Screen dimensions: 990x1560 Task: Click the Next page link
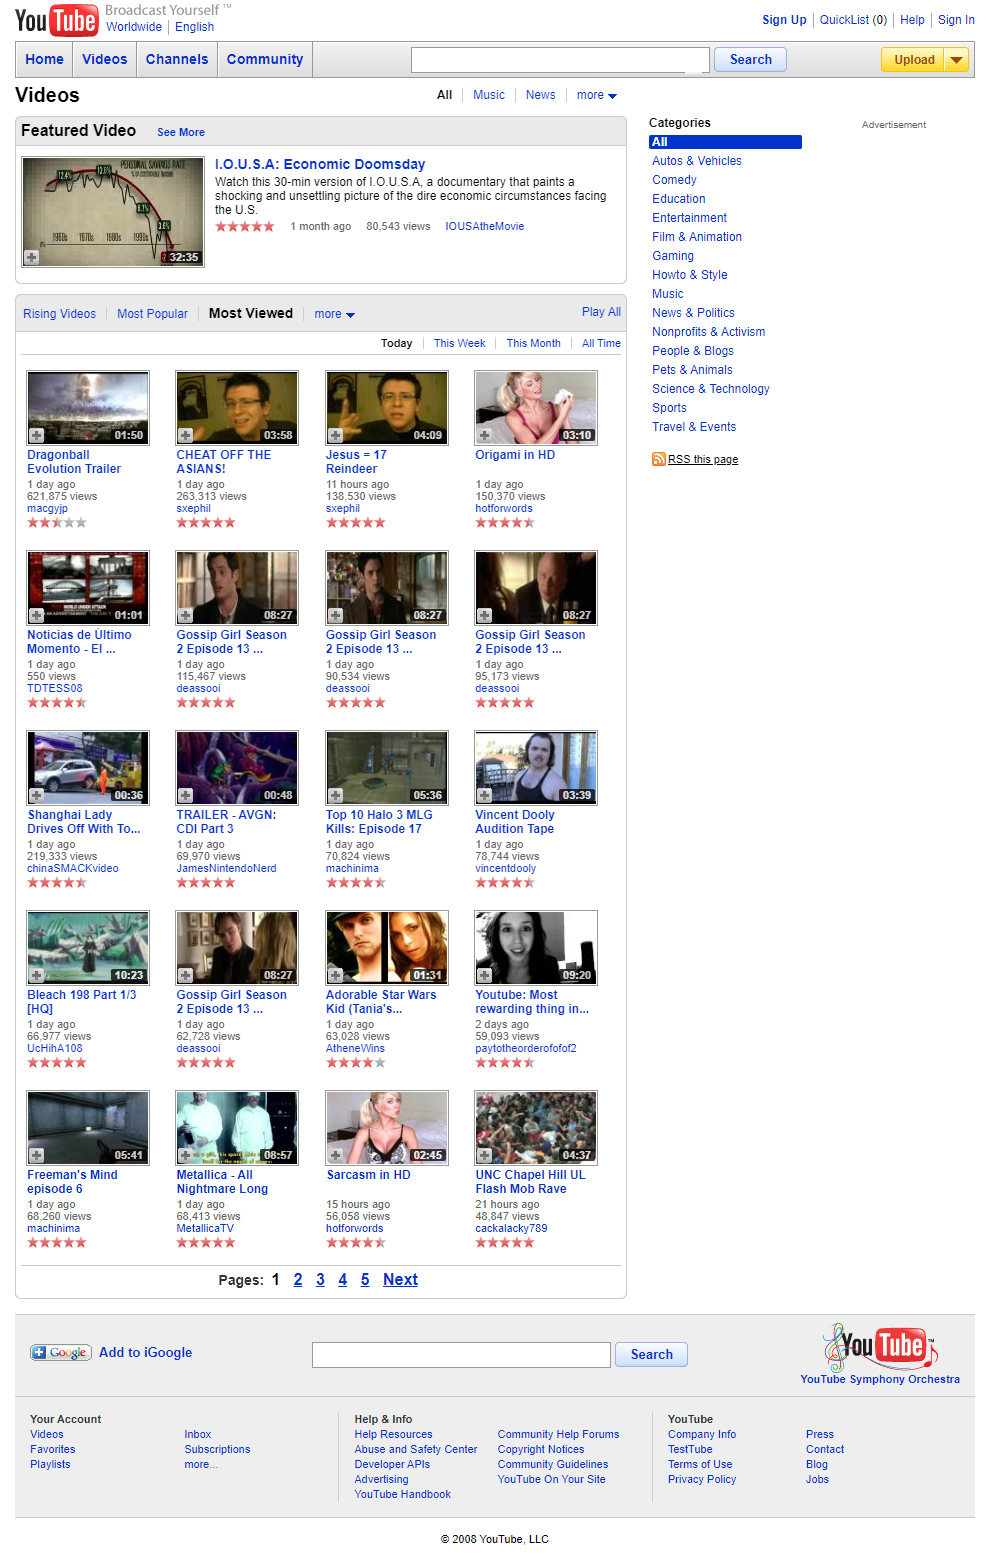point(400,1280)
